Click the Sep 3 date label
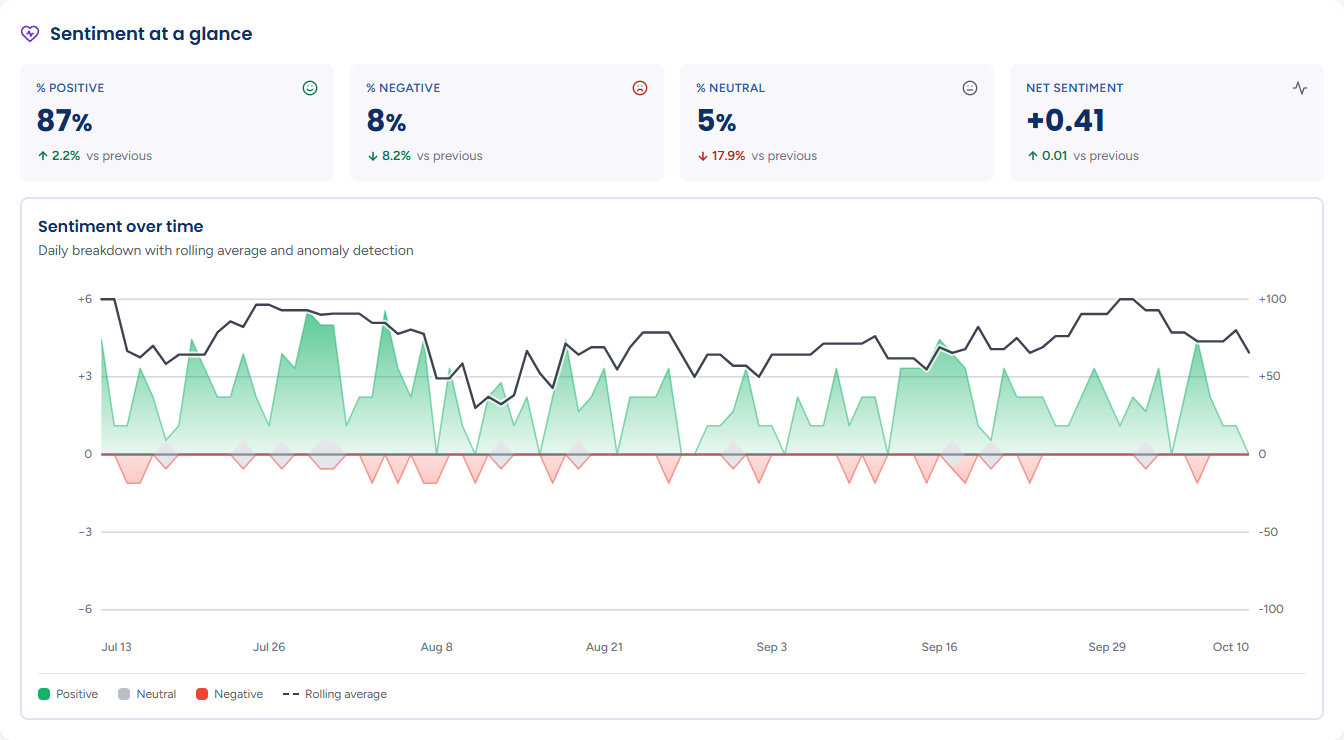Image resolution: width=1344 pixels, height=740 pixels. pos(772,647)
